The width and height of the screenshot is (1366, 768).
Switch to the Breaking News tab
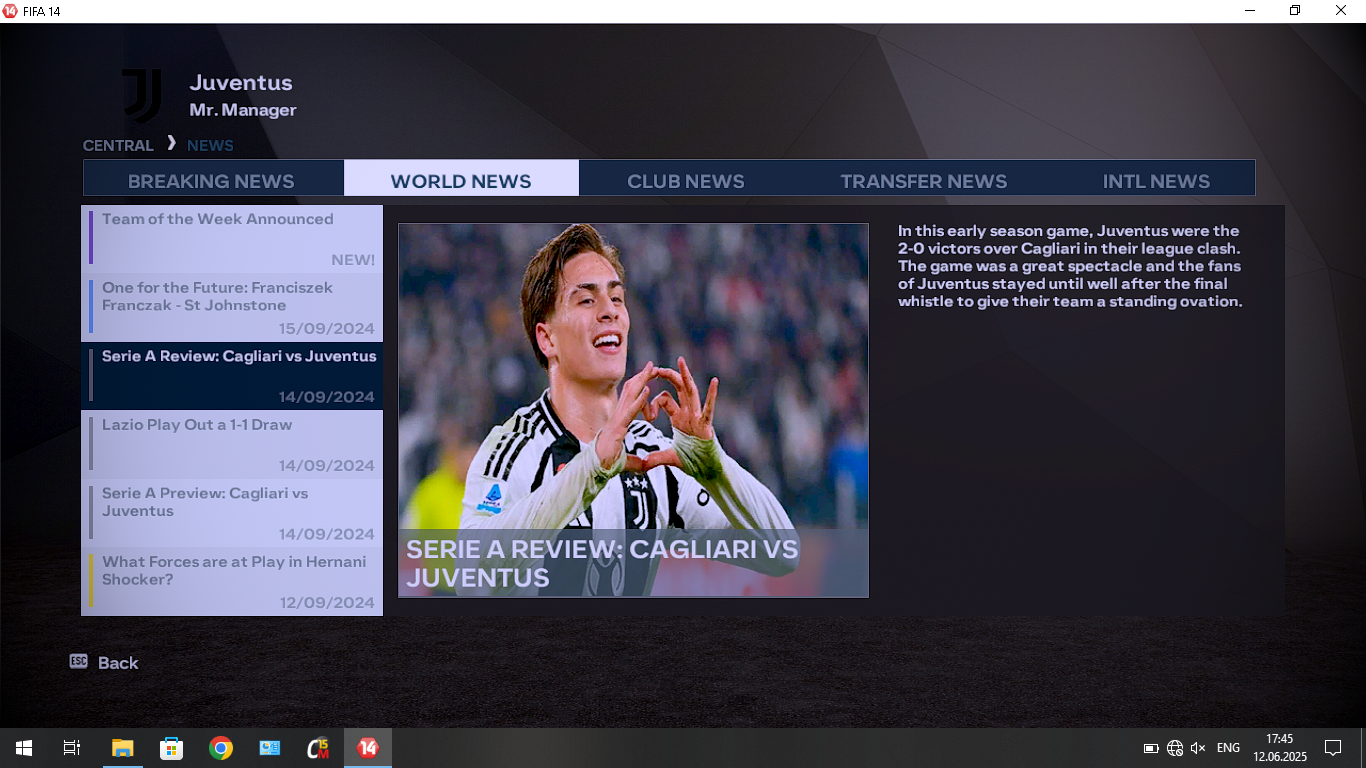click(213, 178)
